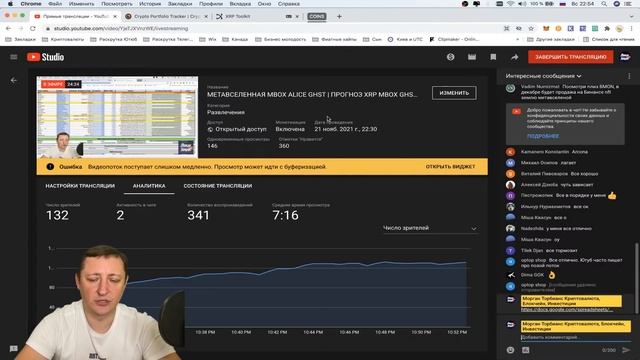The height and width of the screenshot is (360, 640).
Task: Click the volume icon in the macOS menu bar
Action: tap(522, 4)
